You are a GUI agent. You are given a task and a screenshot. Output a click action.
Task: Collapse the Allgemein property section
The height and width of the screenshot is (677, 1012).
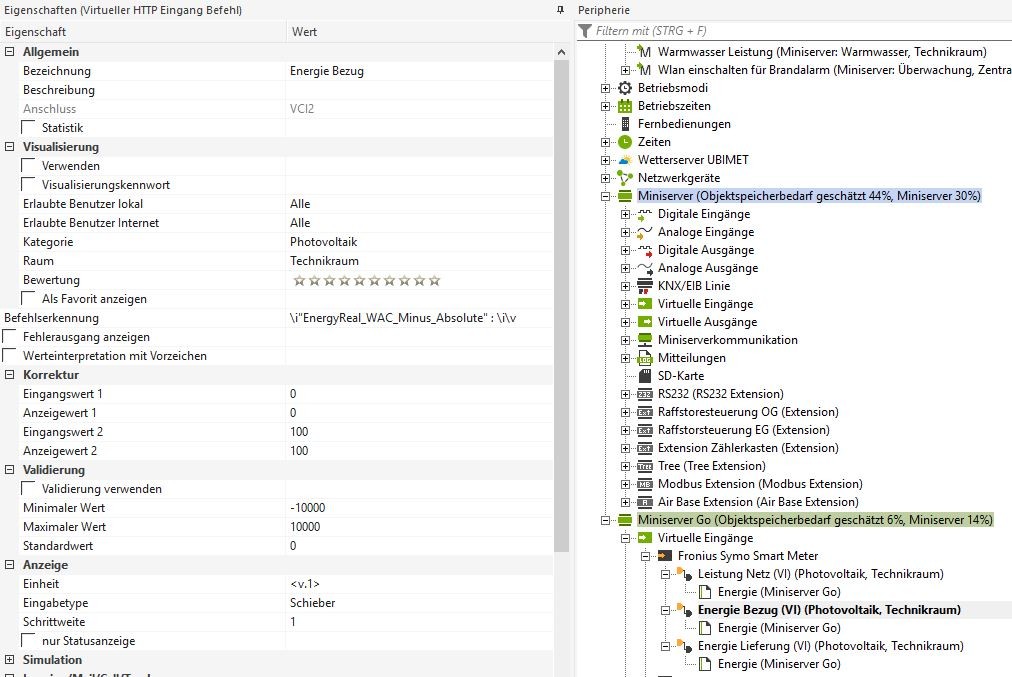(10, 52)
